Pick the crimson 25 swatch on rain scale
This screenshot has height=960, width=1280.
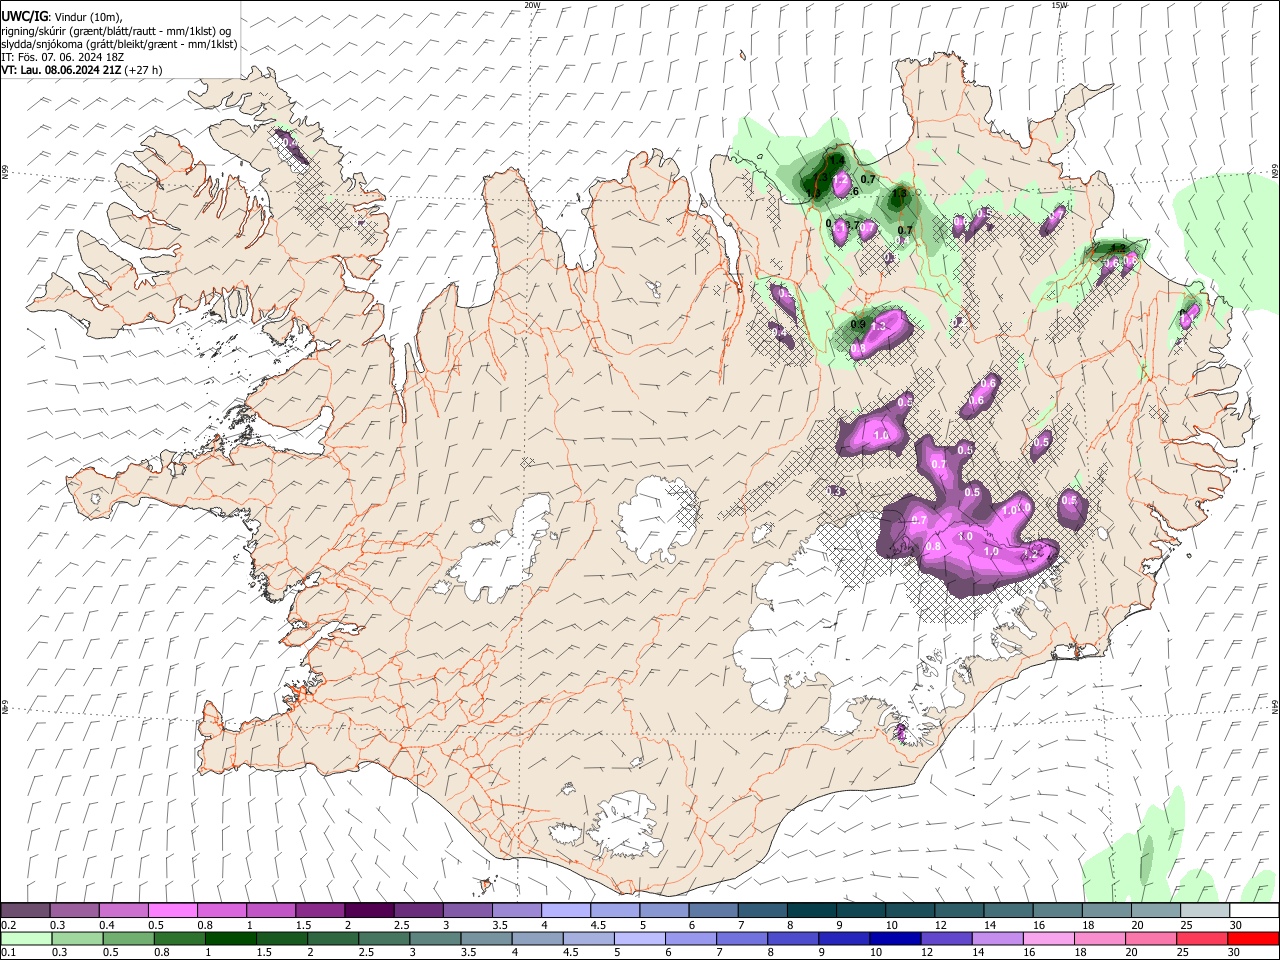[1200, 938]
